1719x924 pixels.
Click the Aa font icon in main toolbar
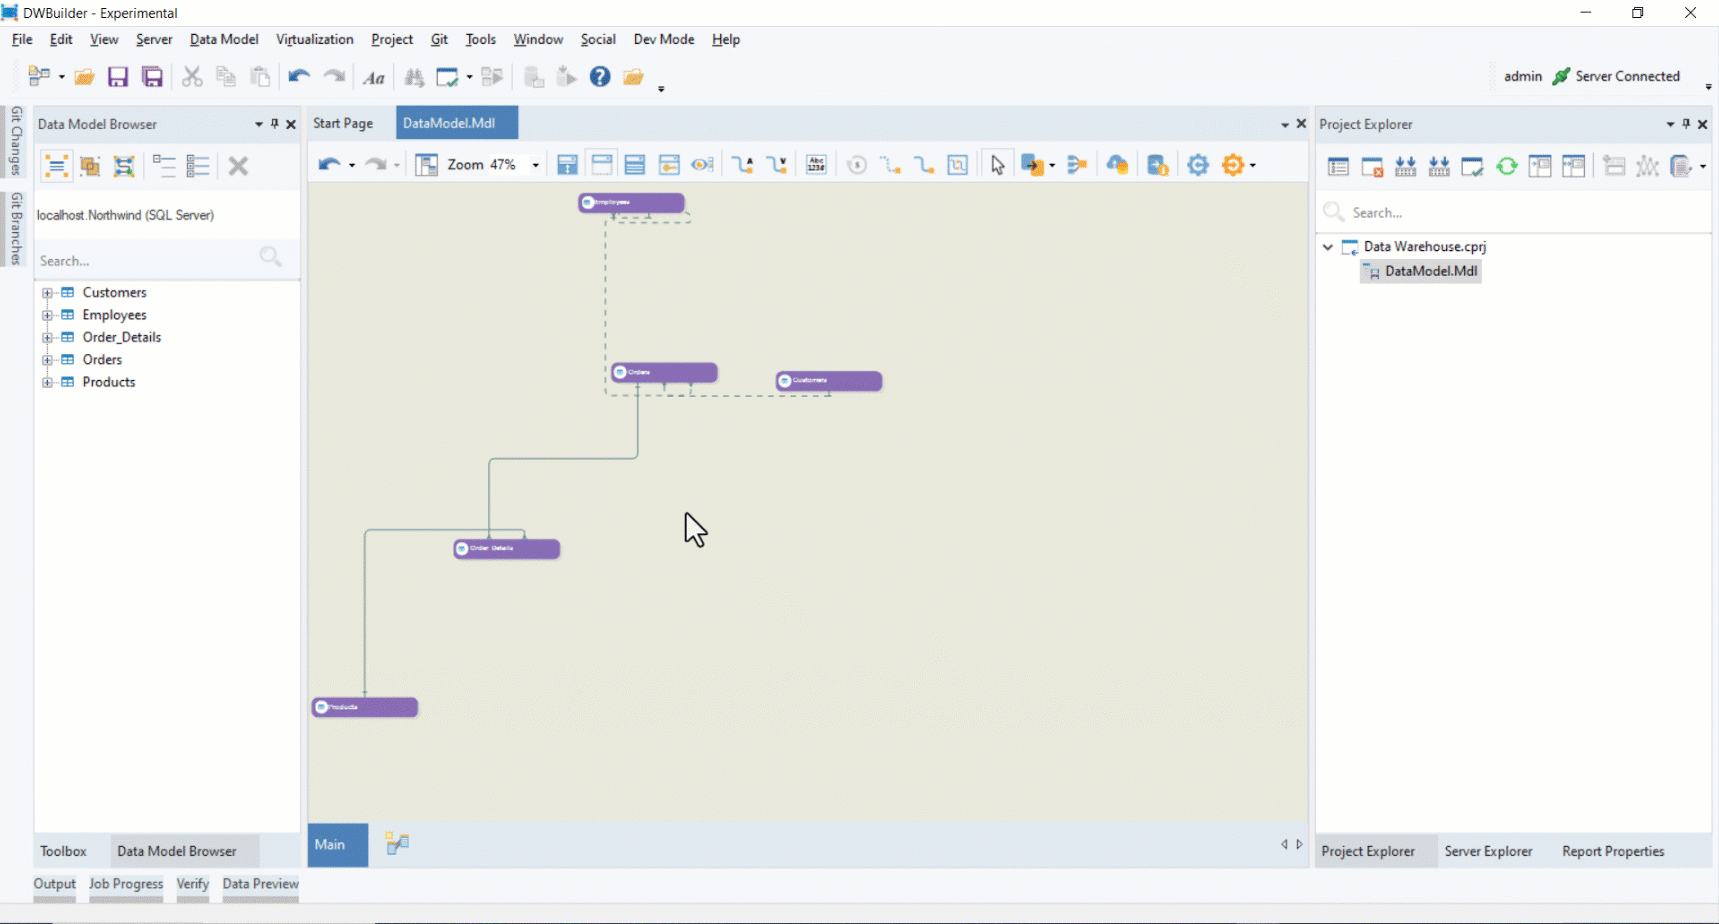374,77
